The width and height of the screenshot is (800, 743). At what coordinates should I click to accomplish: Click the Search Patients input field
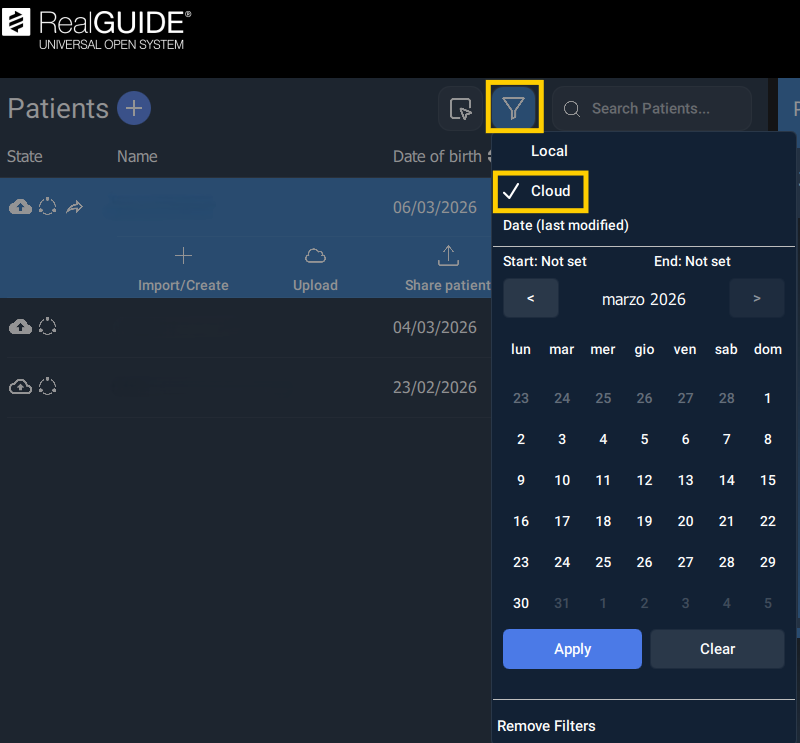(660, 108)
